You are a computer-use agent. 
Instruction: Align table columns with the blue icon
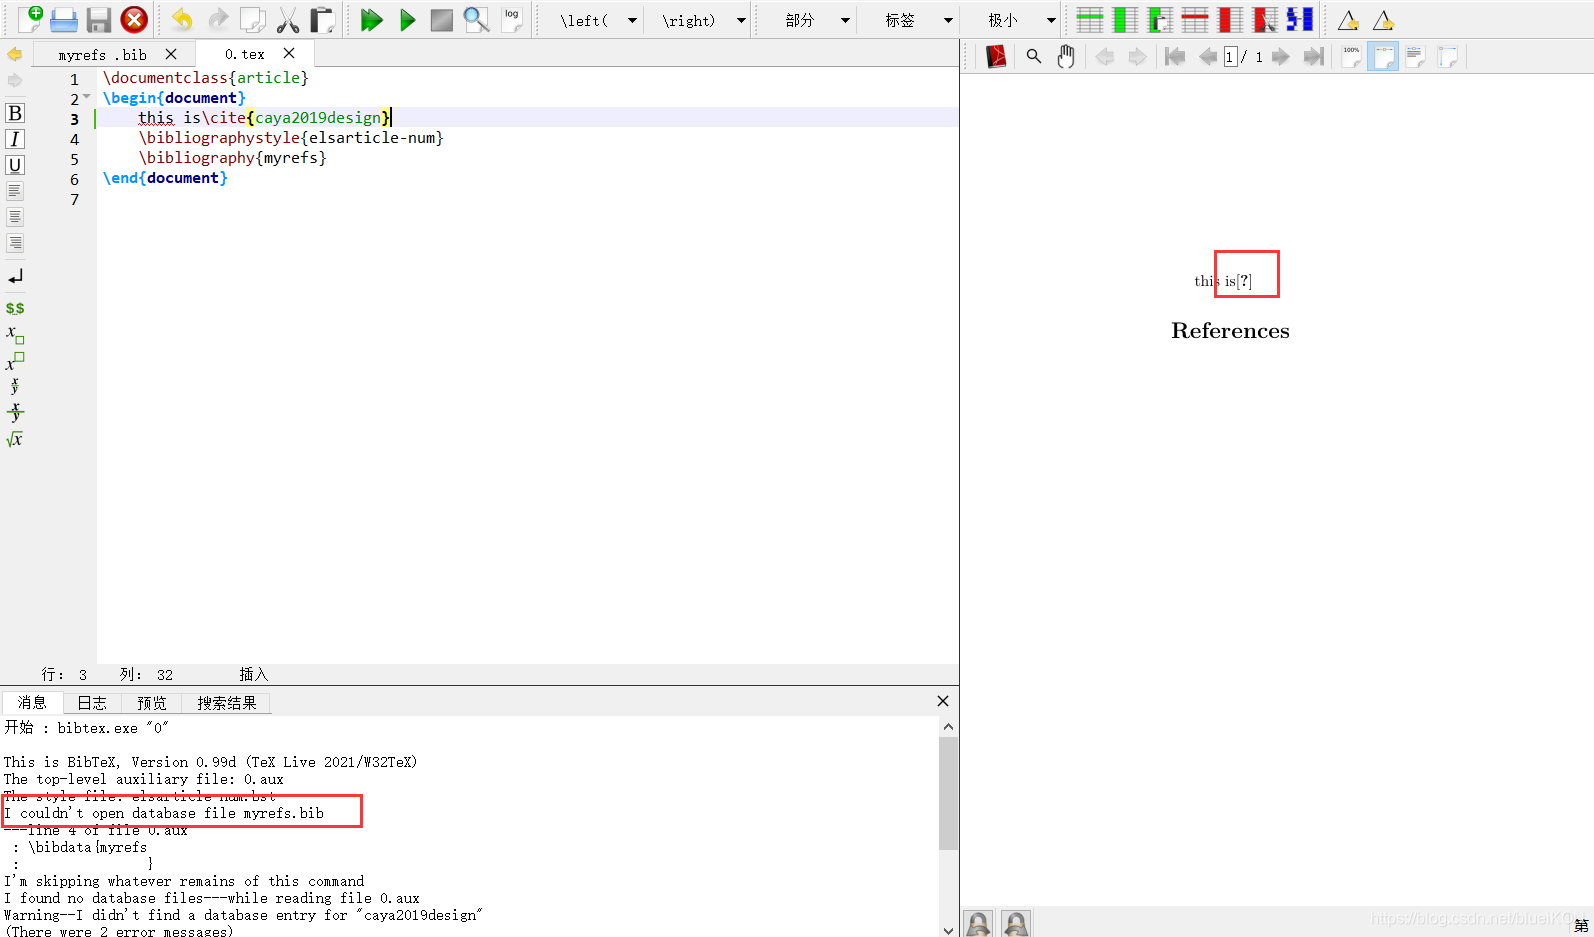[x=1300, y=19]
